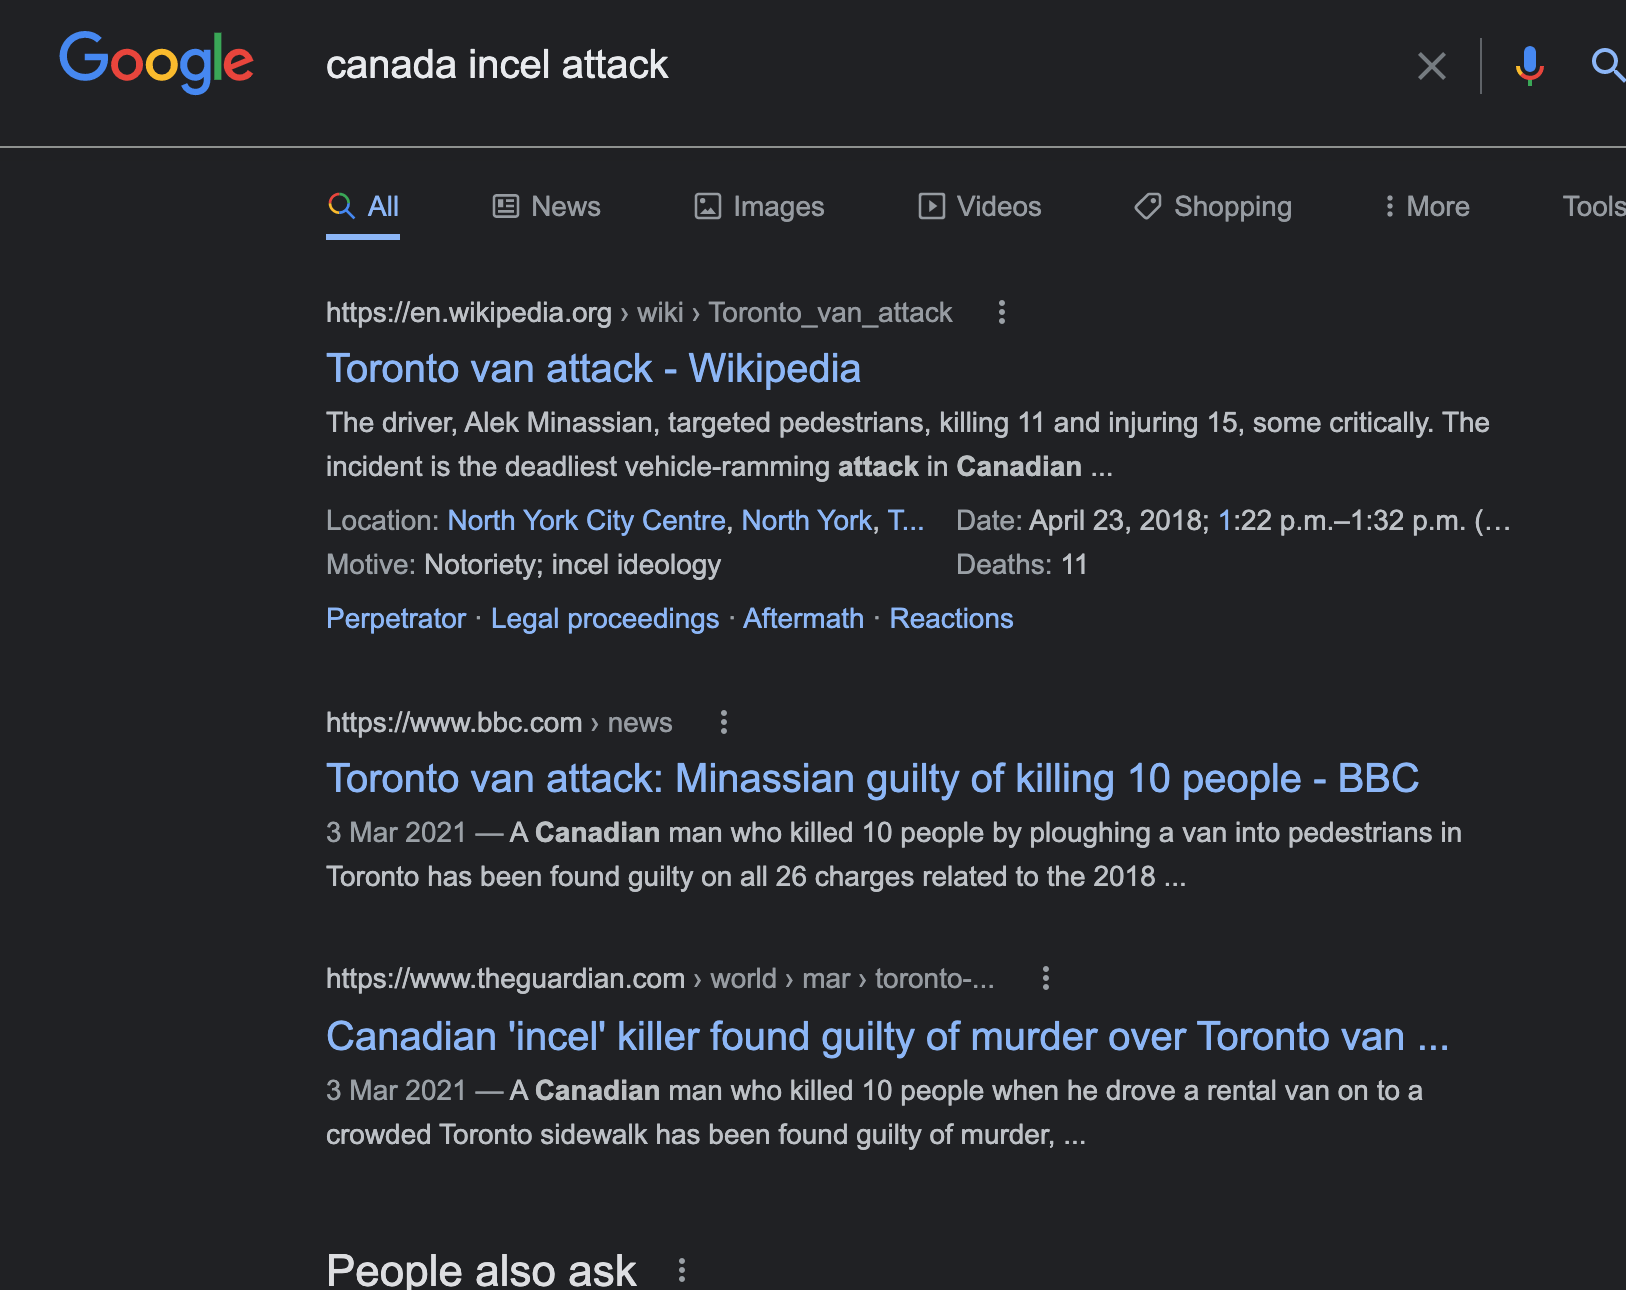Open three-dot menu beside People also ask
The image size is (1626, 1290).
pos(682,1270)
